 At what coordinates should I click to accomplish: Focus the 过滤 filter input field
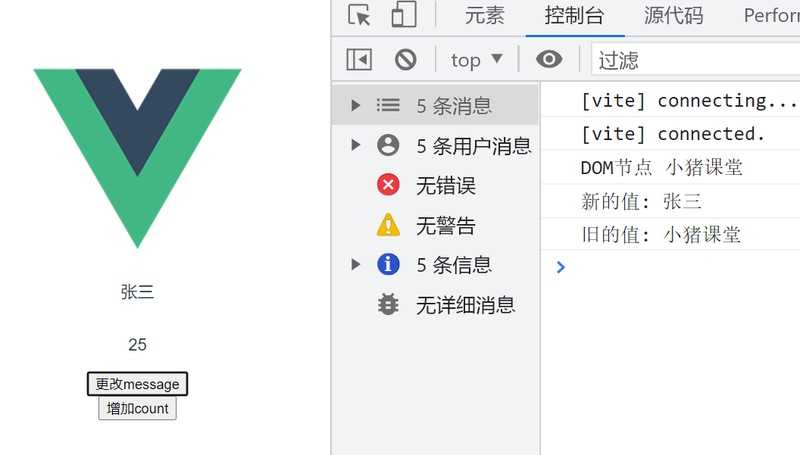[x=695, y=60]
